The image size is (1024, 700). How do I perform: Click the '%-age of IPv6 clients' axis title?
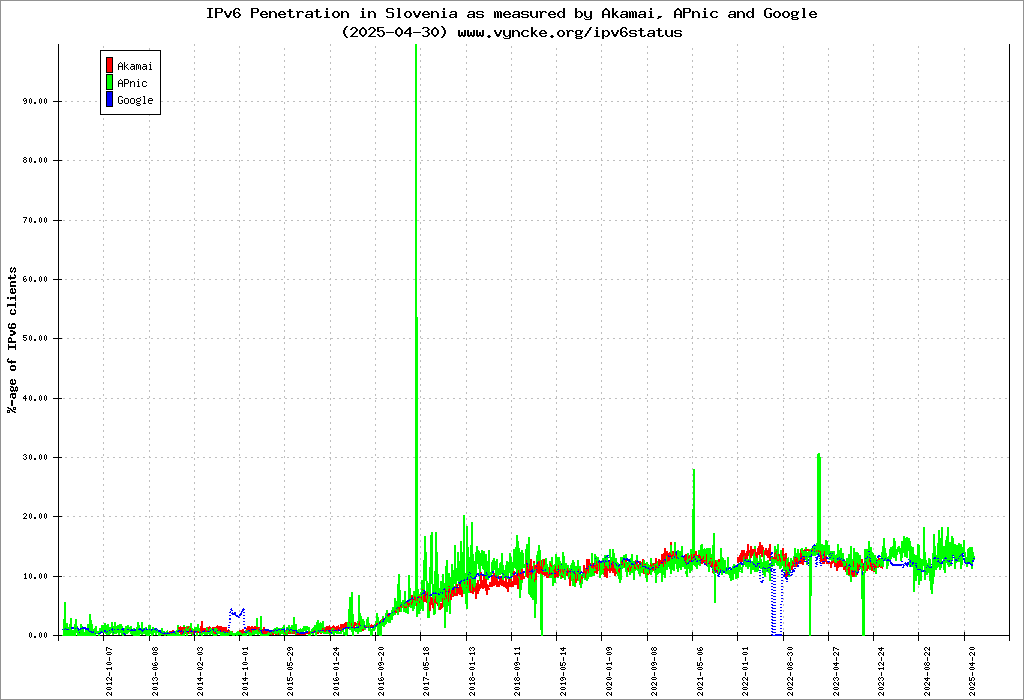point(12,340)
